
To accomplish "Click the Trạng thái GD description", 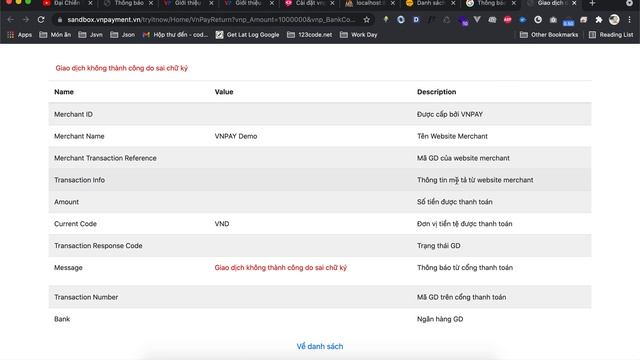I will [x=438, y=246].
